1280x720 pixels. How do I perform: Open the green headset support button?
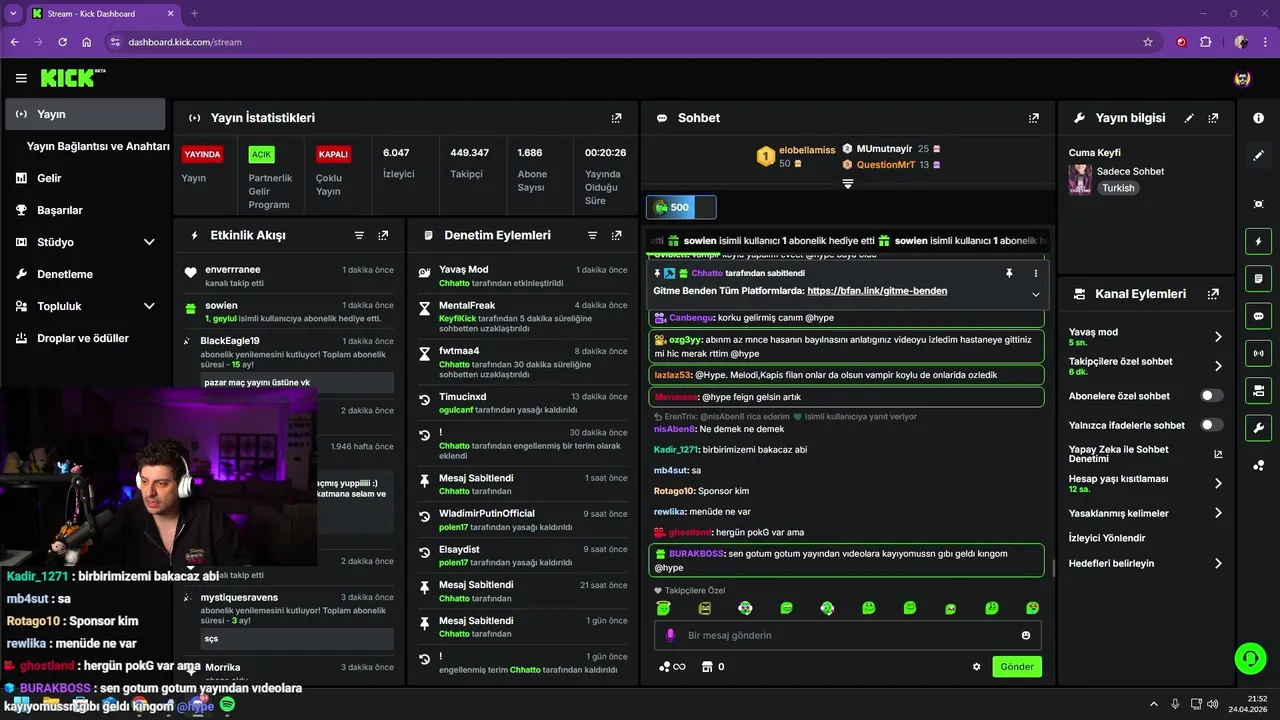[x=1251, y=659]
